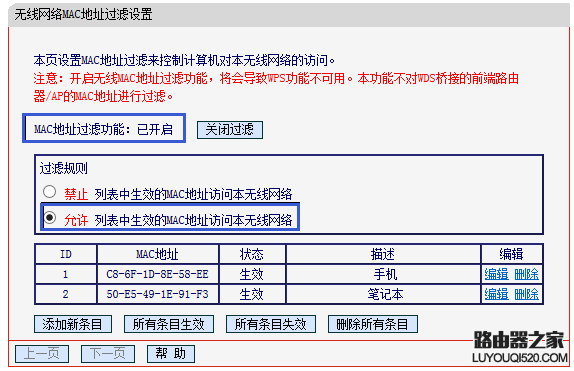Click the 描述 column header
The image size is (574, 371).
[x=383, y=254]
